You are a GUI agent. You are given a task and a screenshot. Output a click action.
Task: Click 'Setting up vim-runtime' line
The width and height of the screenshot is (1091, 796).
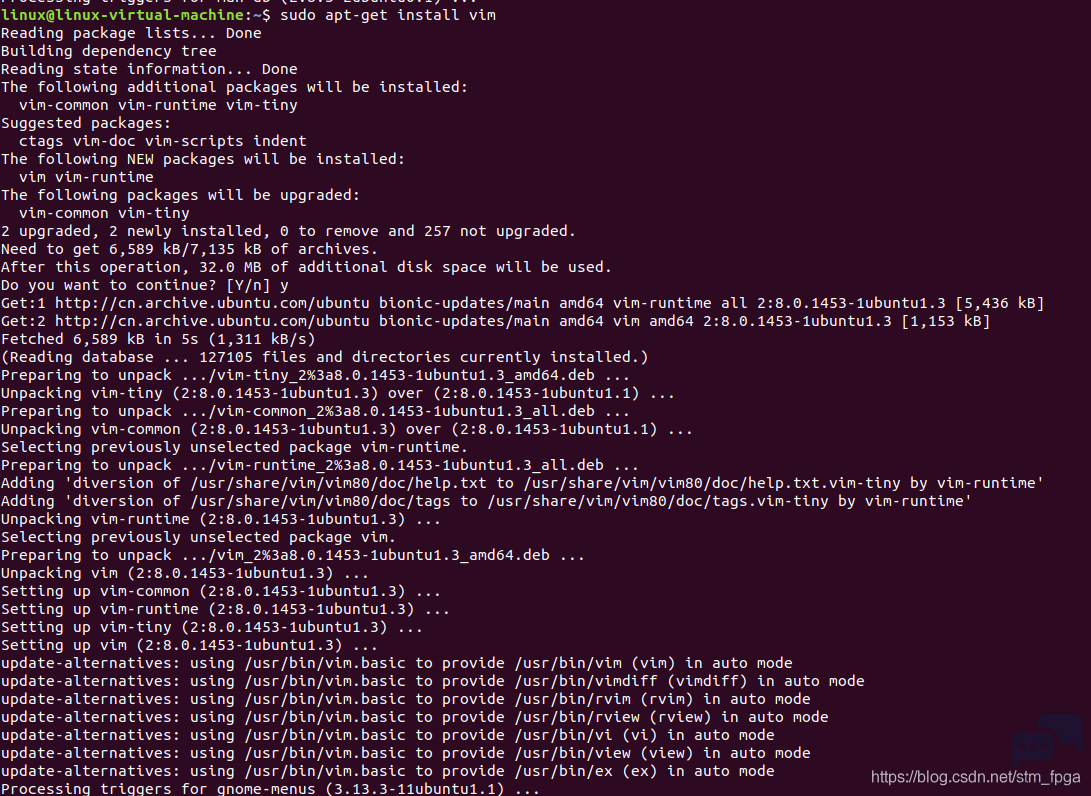tap(225, 610)
